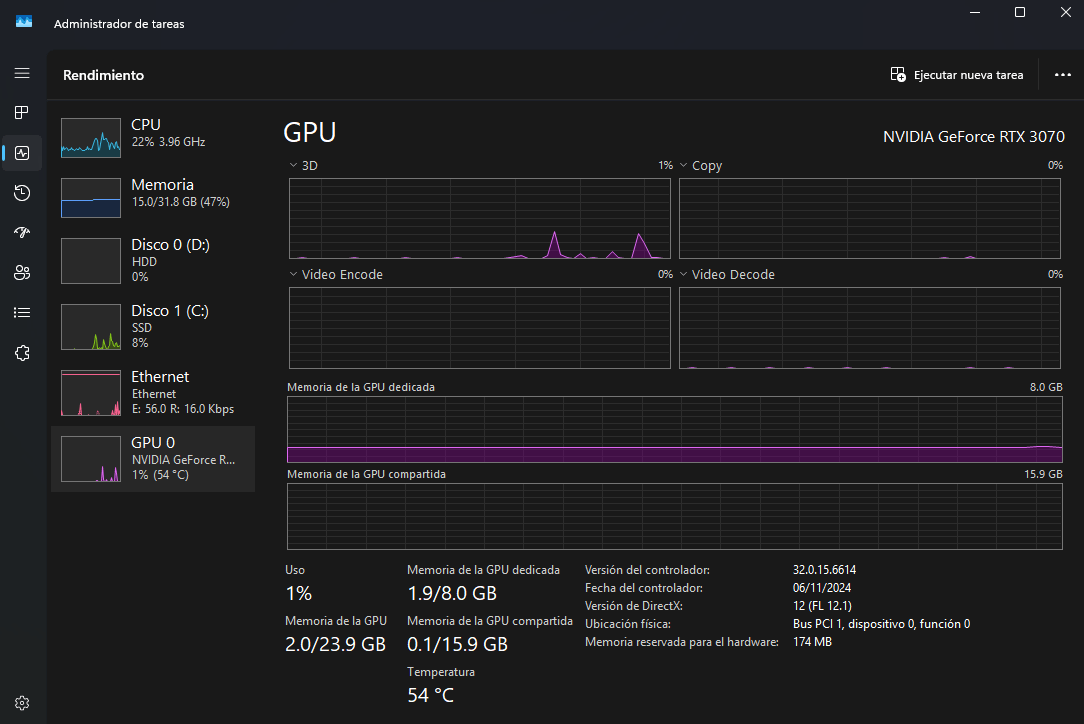Screen dimensions: 1084x724
Task: Close the Administrador de tareas window
Action: click(1065, 12)
